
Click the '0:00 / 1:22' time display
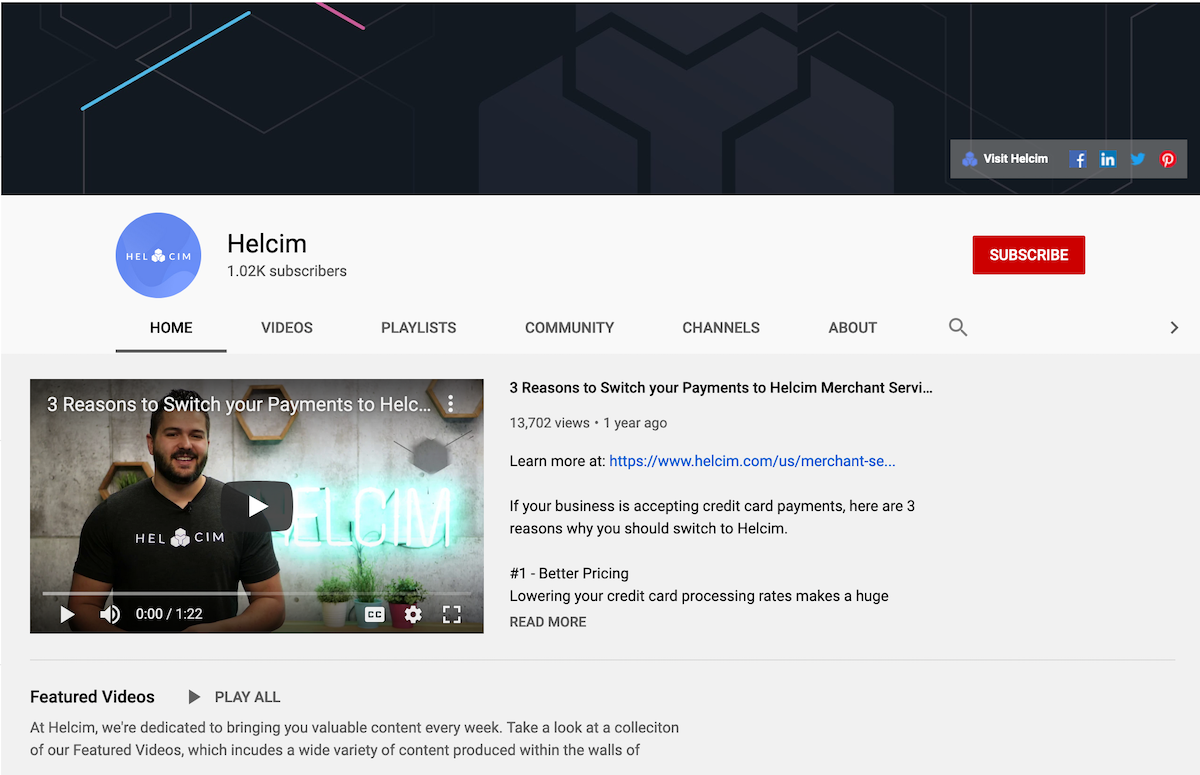point(169,614)
